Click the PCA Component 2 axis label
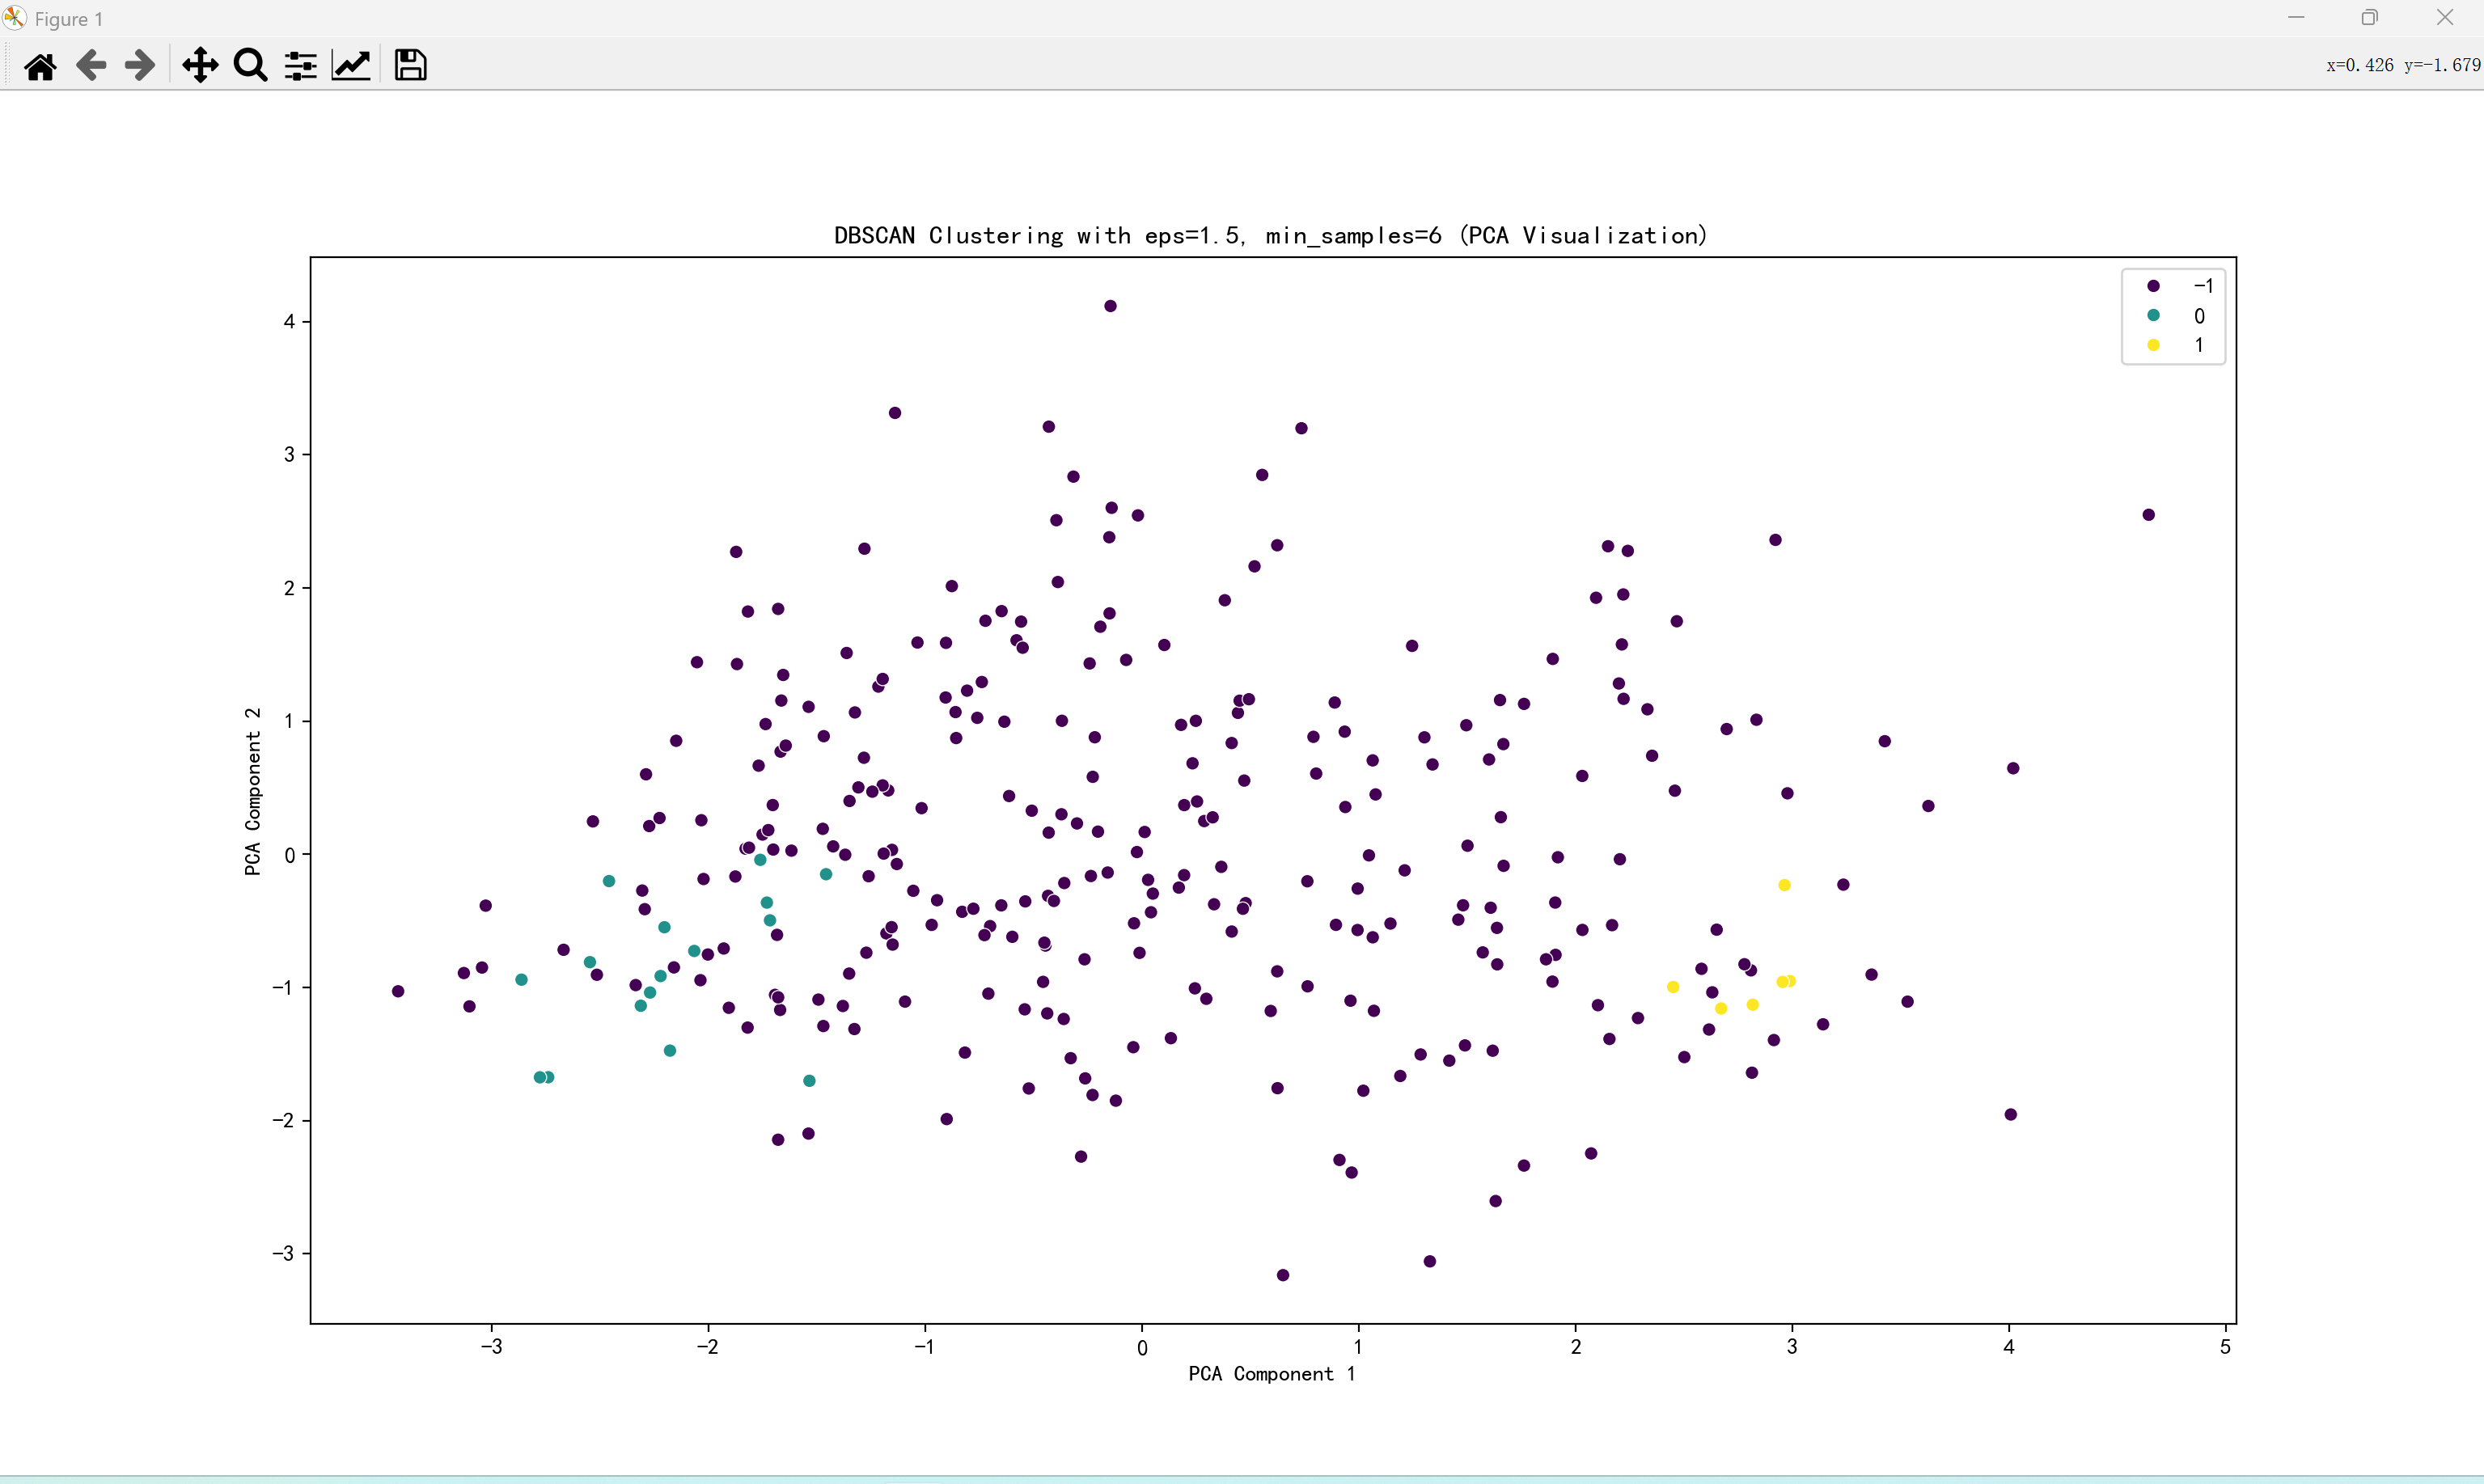 point(253,792)
